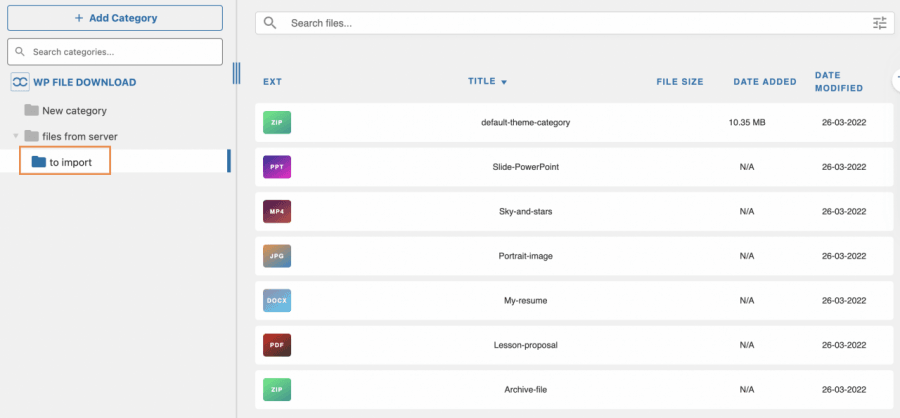Select the My-resume file row

pyautogui.click(x=526, y=301)
